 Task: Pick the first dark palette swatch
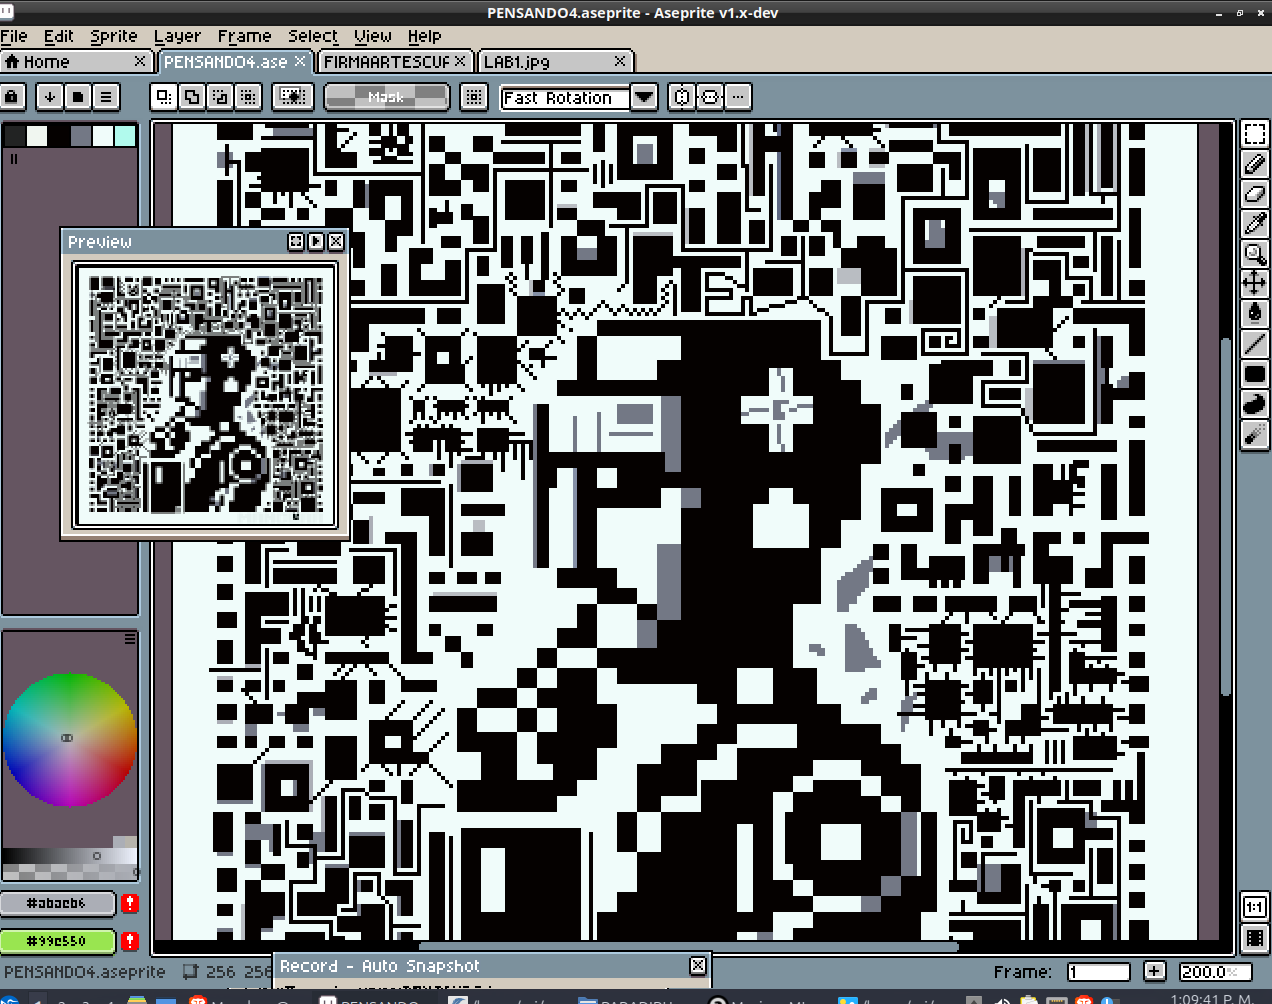click(x=15, y=135)
